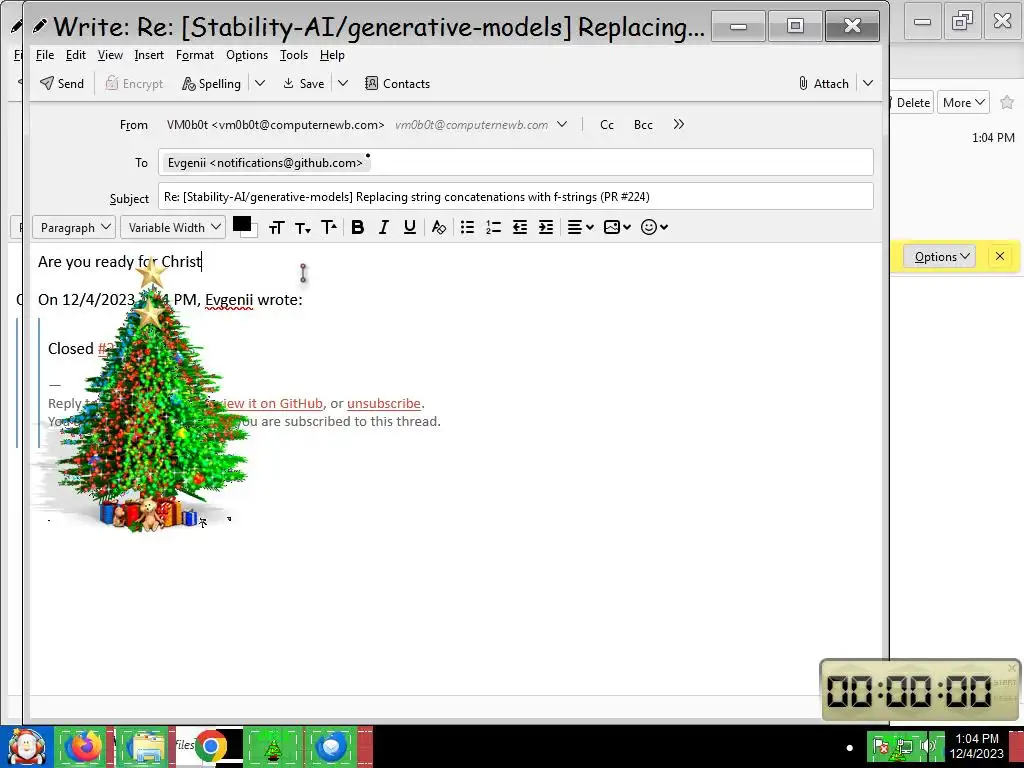
Task: Save the draft with Save button
Action: click(304, 84)
